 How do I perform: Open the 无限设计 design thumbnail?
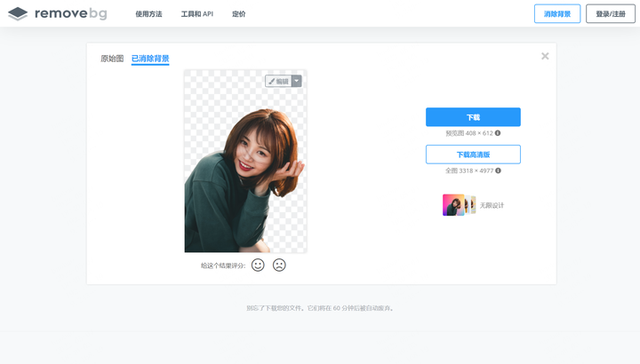[x=459, y=205]
